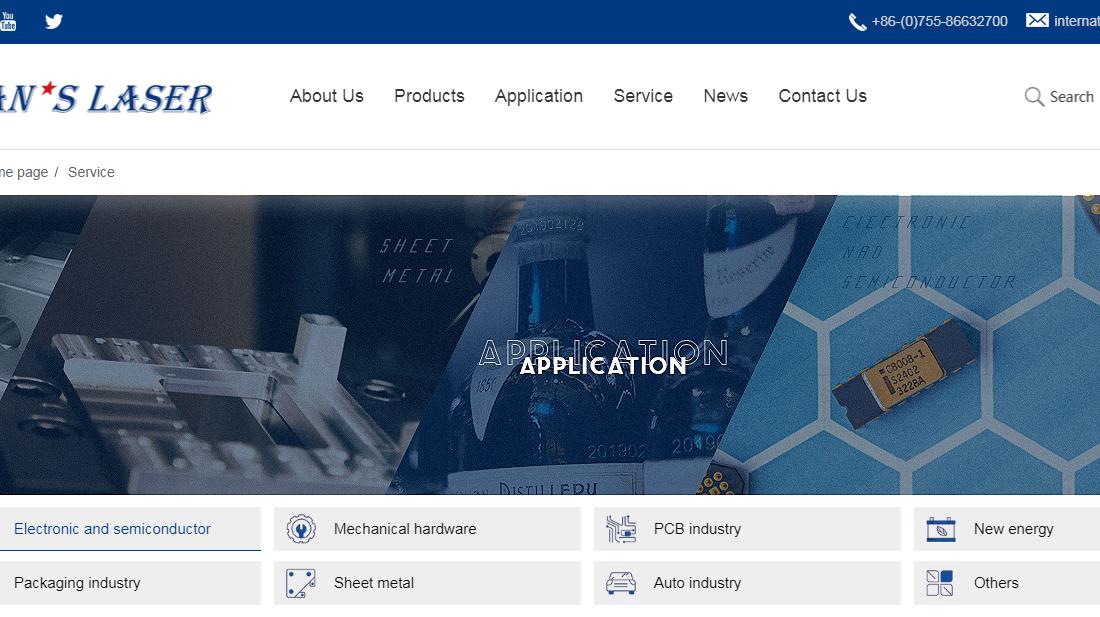This screenshot has height=617, width=1100.
Task: Select the Others category
Action: [x=1007, y=583]
